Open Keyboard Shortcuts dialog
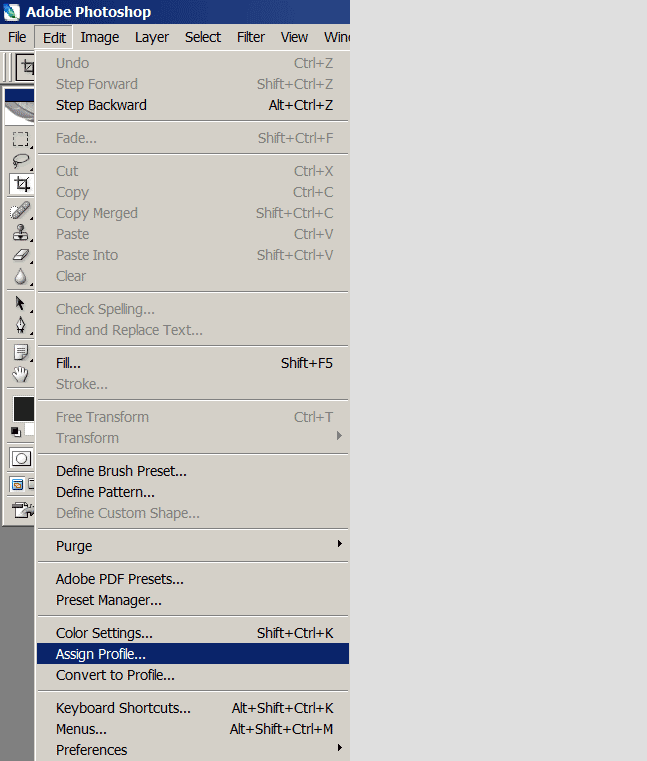 tap(123, 708)
